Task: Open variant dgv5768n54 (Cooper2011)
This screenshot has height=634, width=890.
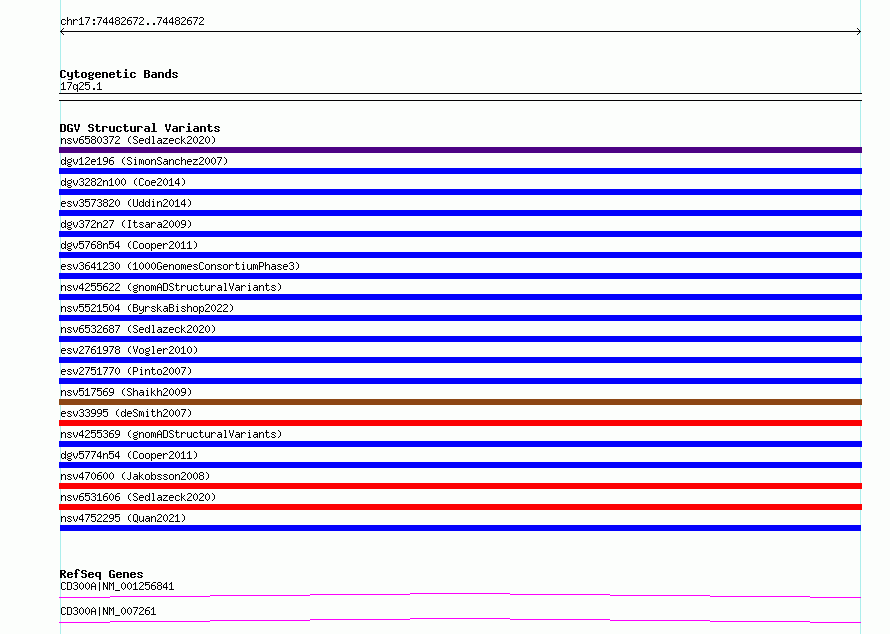Action: (129, 245)
